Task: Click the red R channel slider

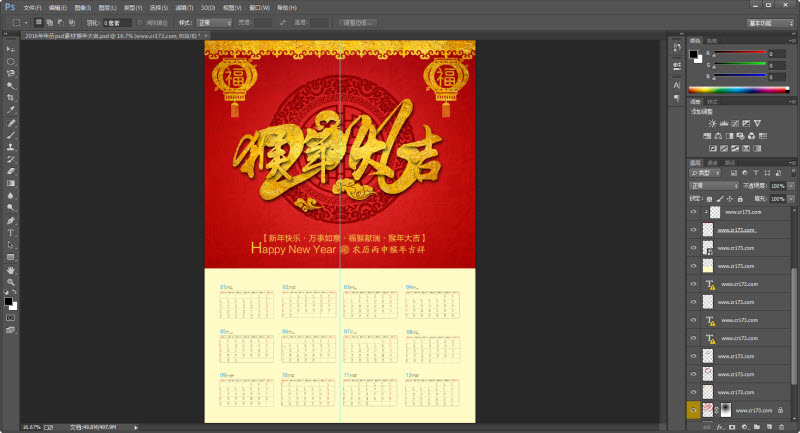Action: 739,53
